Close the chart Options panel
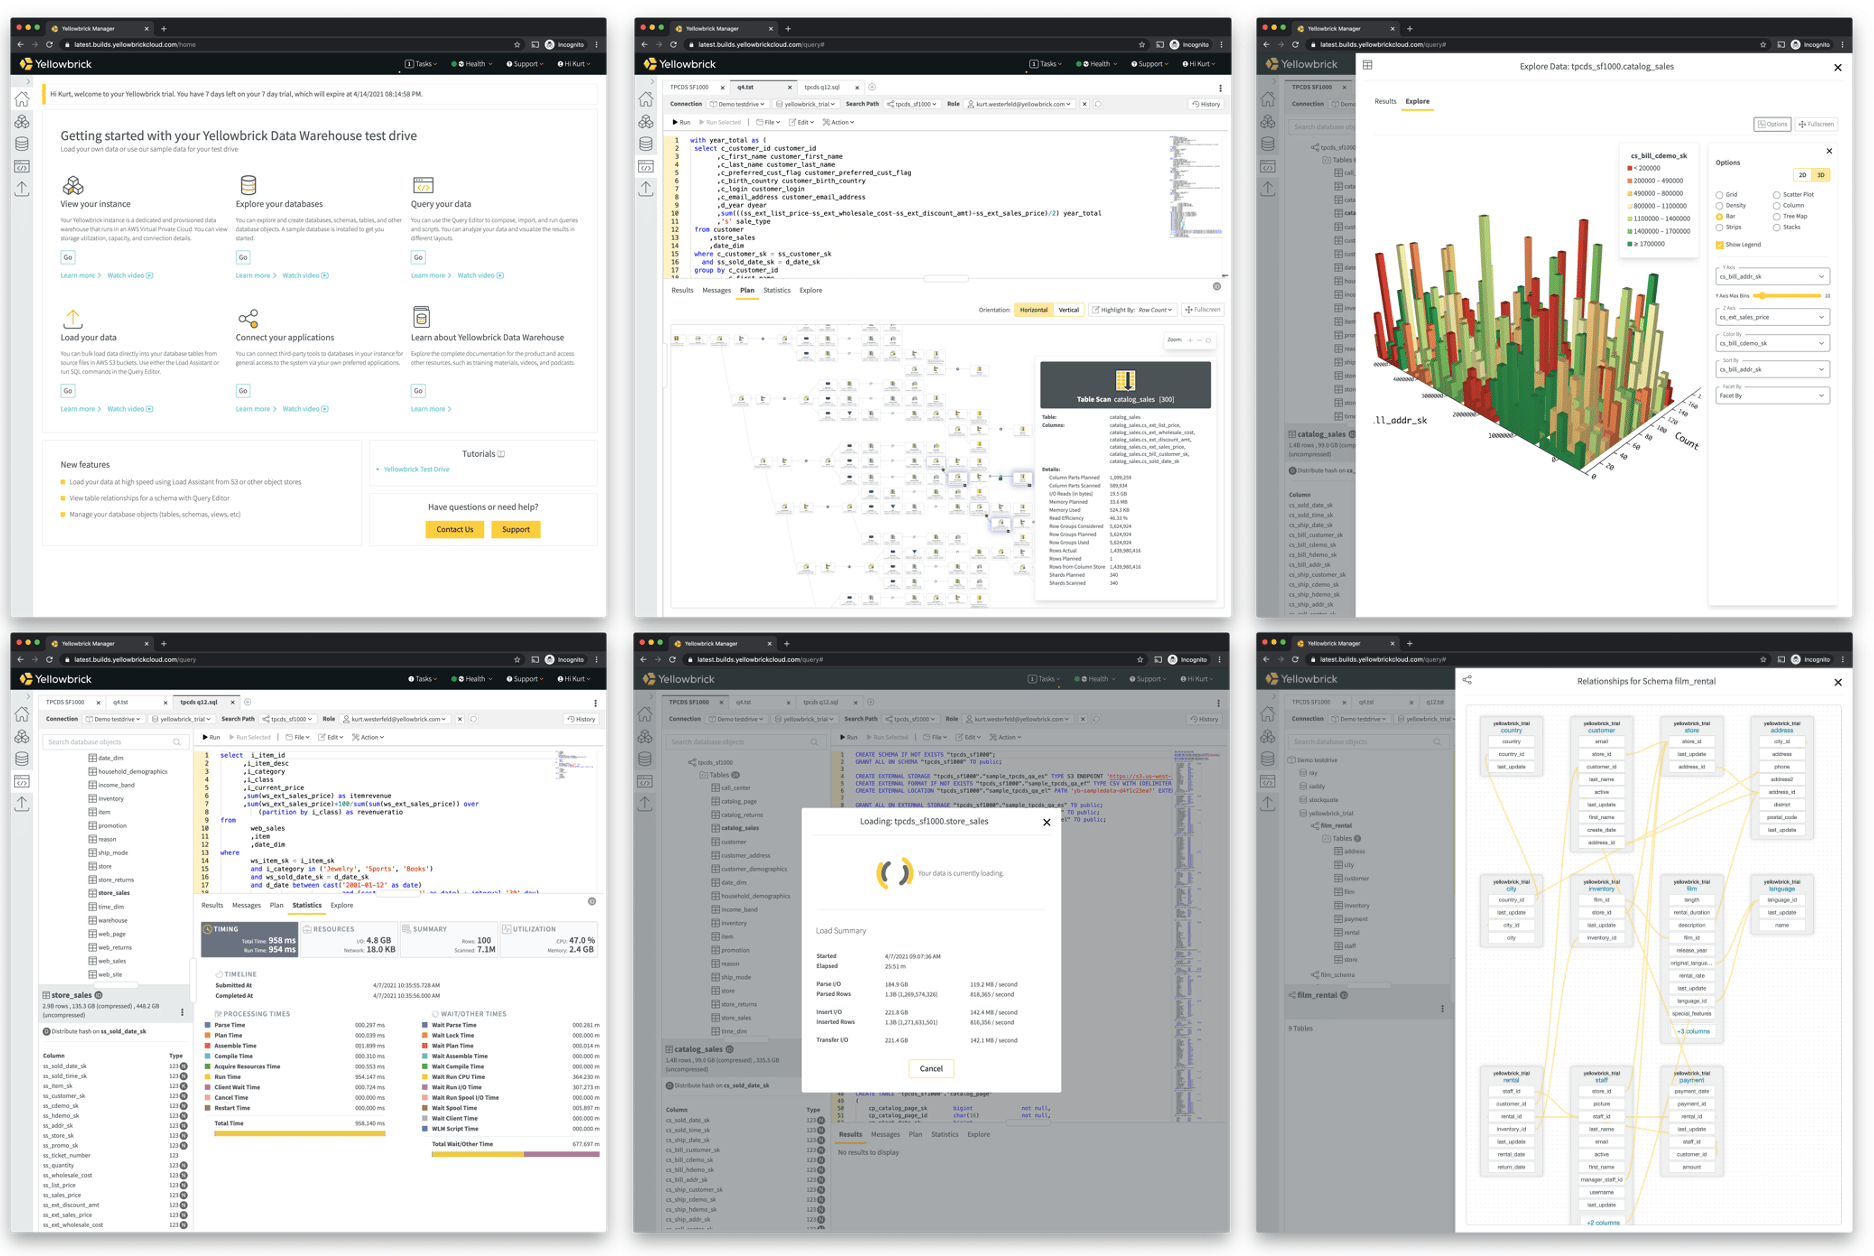1874x1256 pixels. (x=1829, y=151)
